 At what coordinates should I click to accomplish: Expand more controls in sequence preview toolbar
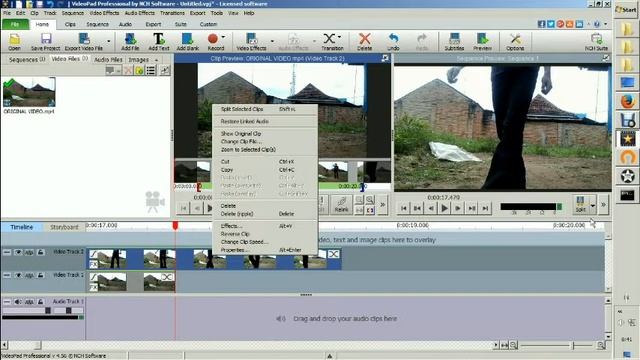(603, 204)
